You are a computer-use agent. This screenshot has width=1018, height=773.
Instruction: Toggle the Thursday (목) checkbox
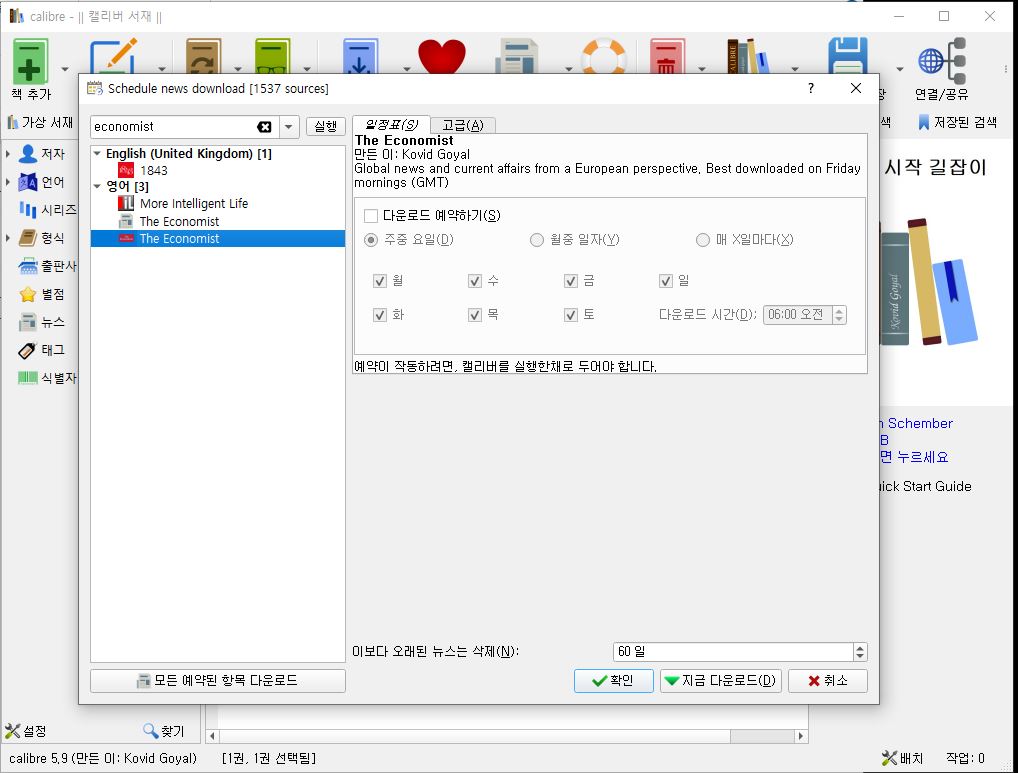(475, 315)
